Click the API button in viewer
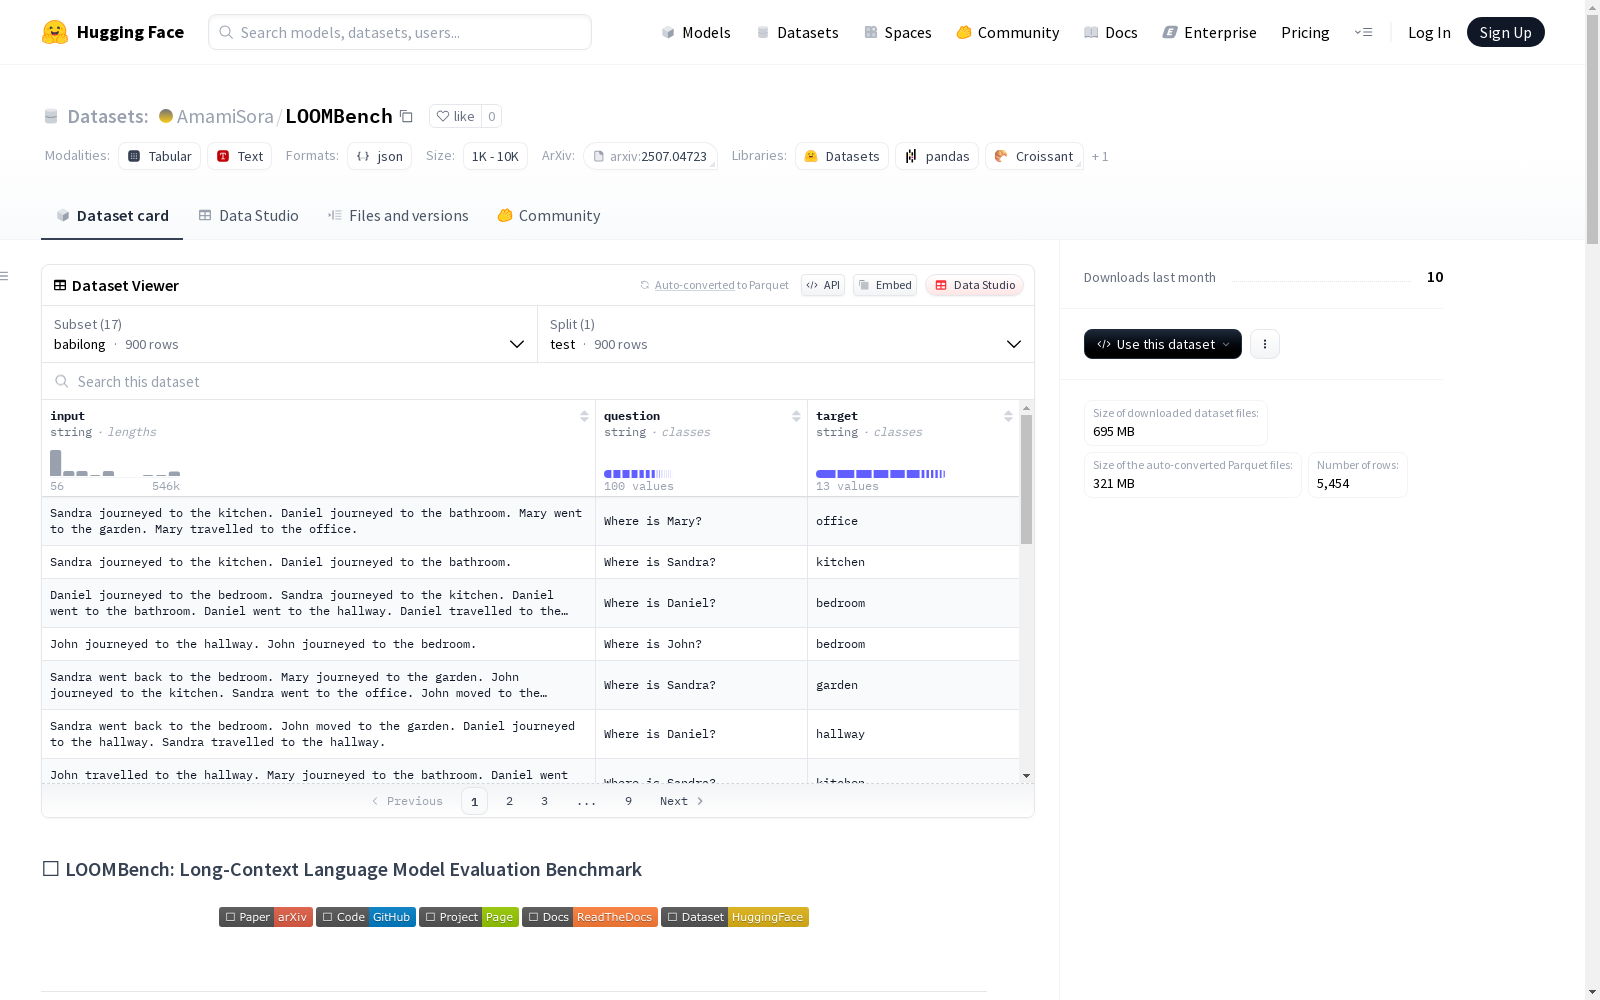Screen dimensions: 1600x1000 coord(823,285)
